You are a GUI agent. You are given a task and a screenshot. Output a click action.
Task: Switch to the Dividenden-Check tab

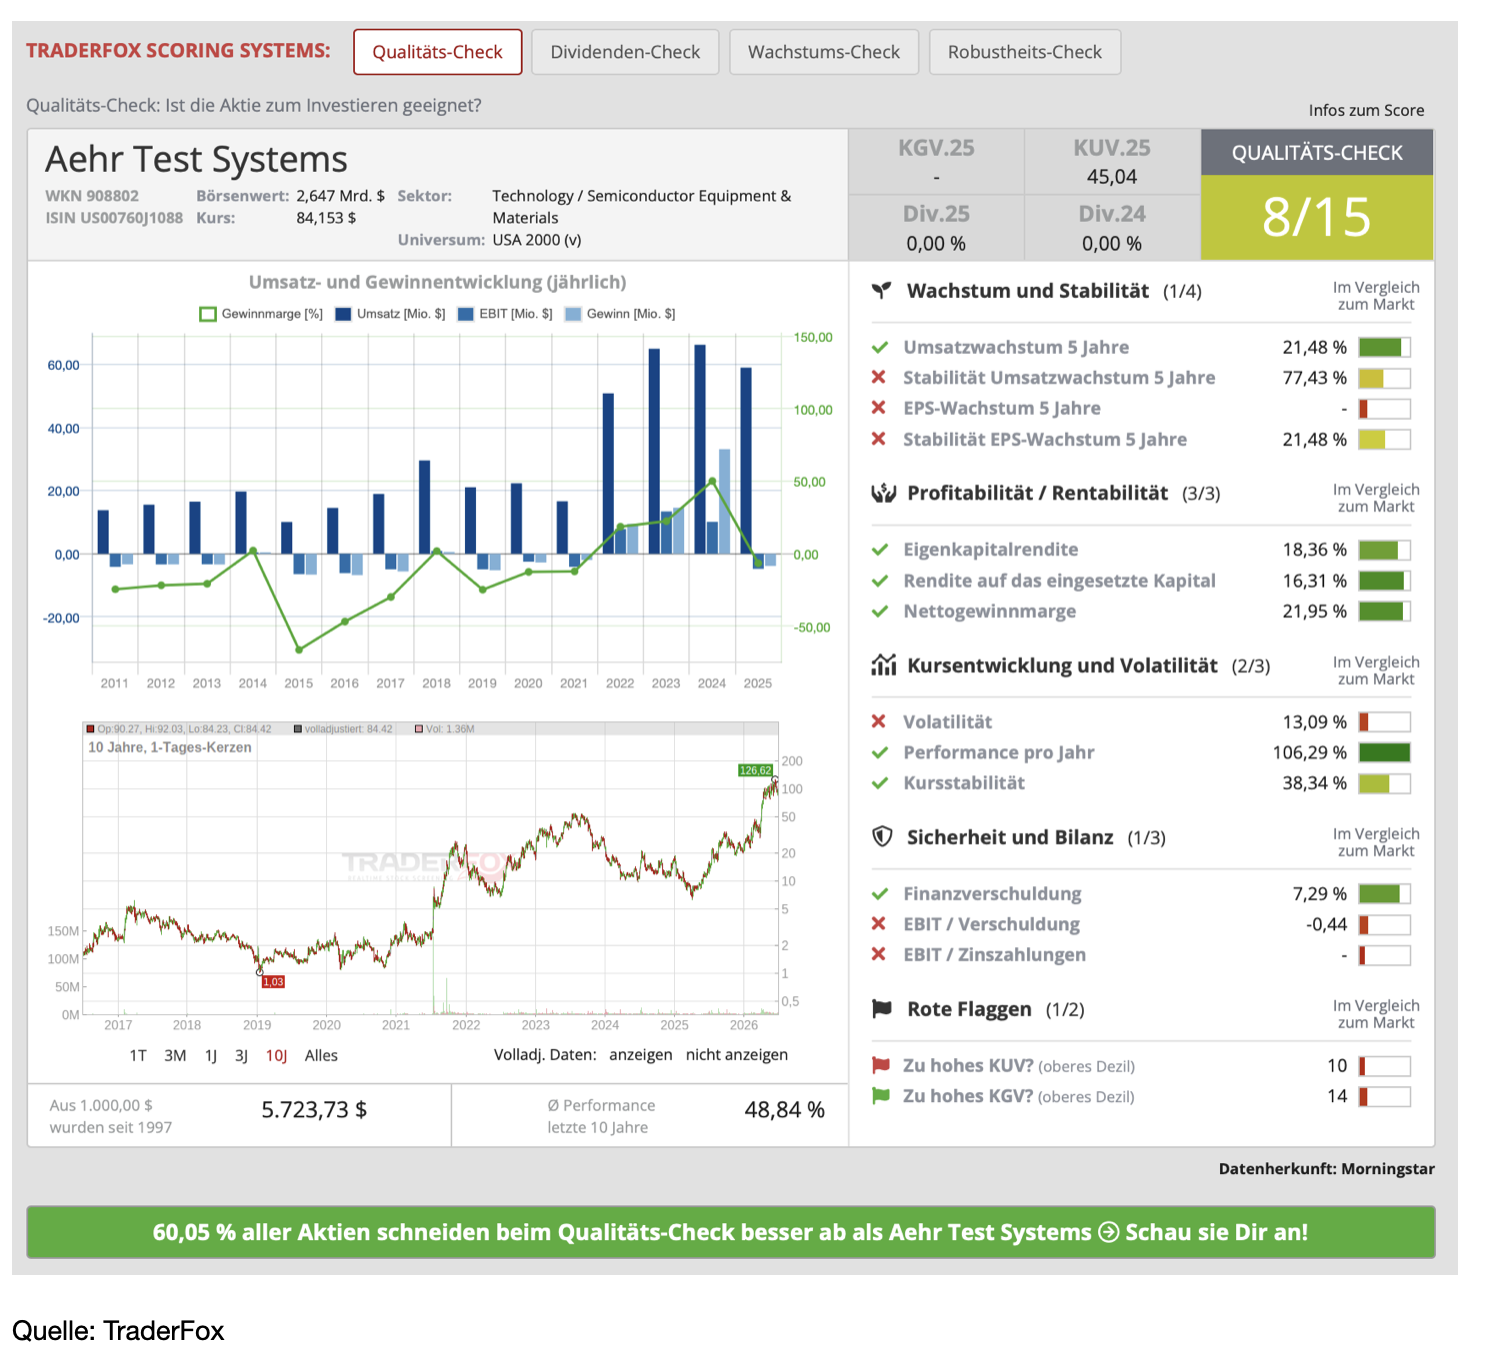(625, 52)
